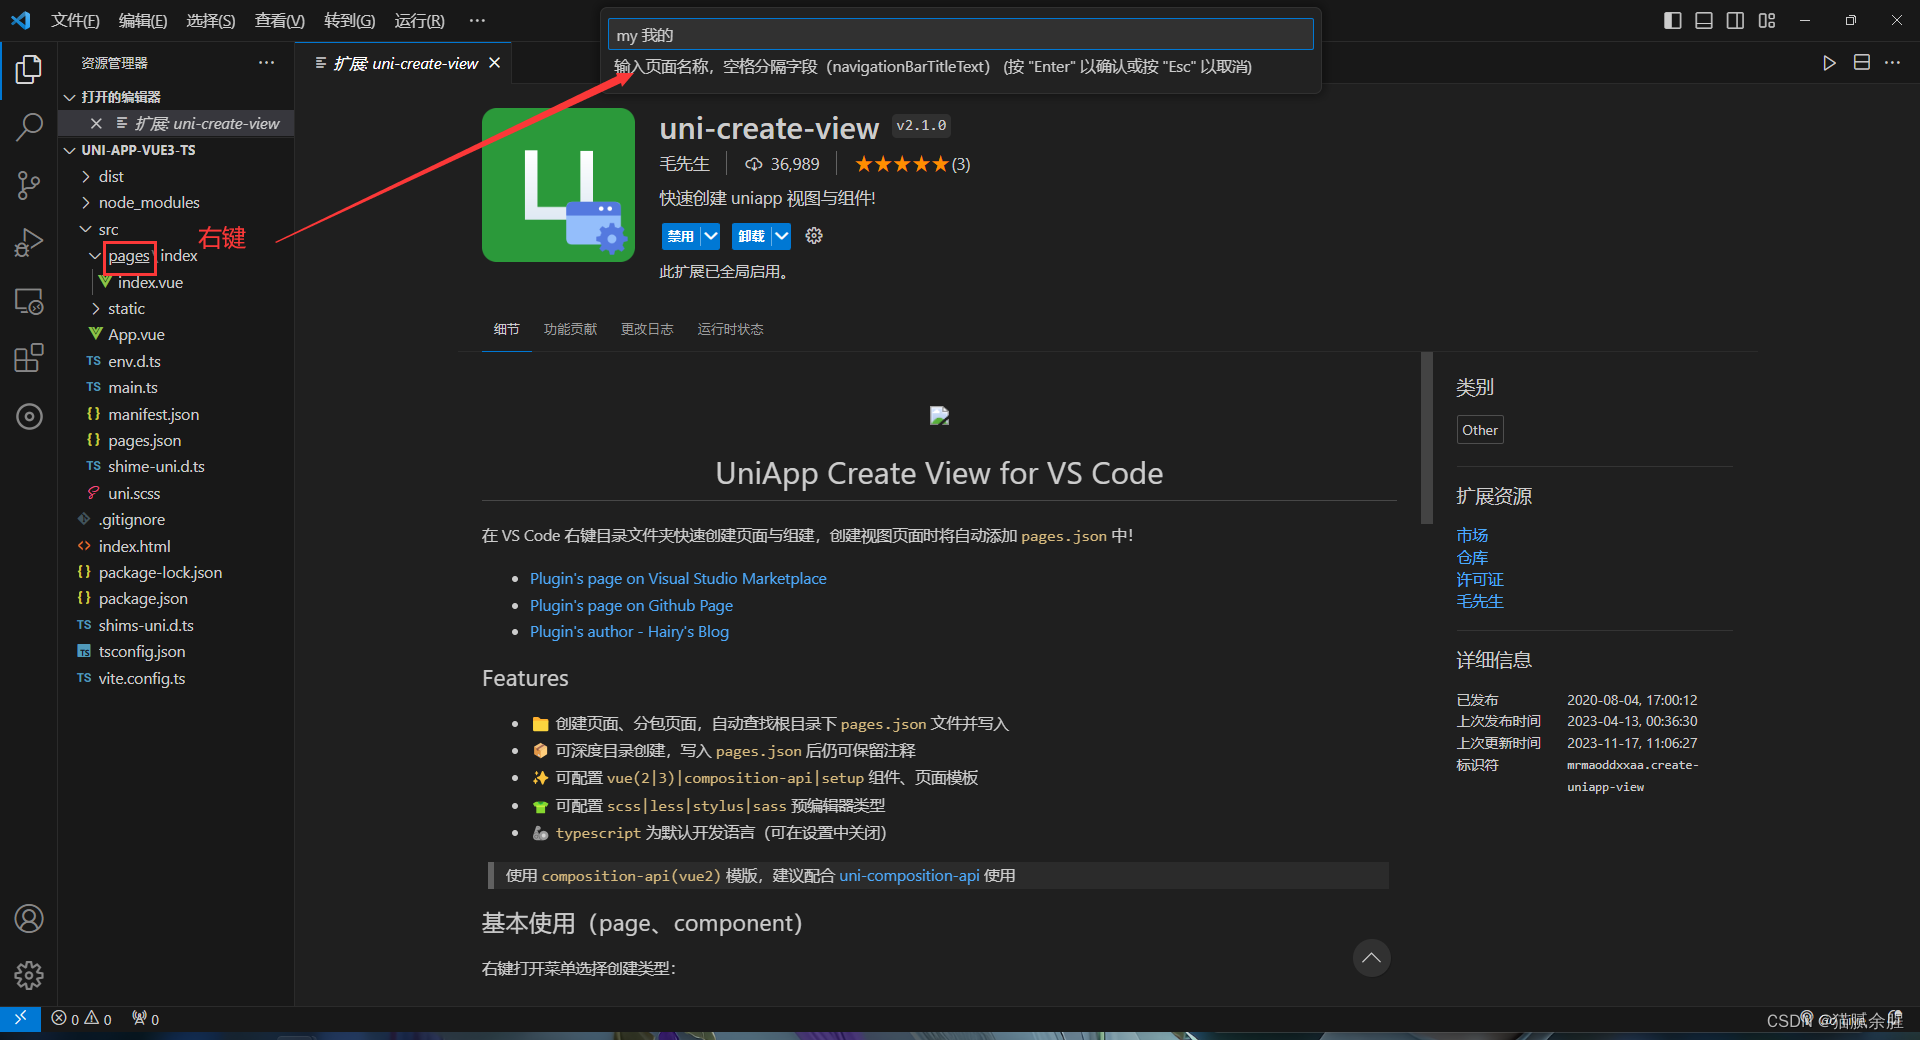Open the 运行(R) menu
This screenshot has height=1040, width=1920.
[419, 20]
